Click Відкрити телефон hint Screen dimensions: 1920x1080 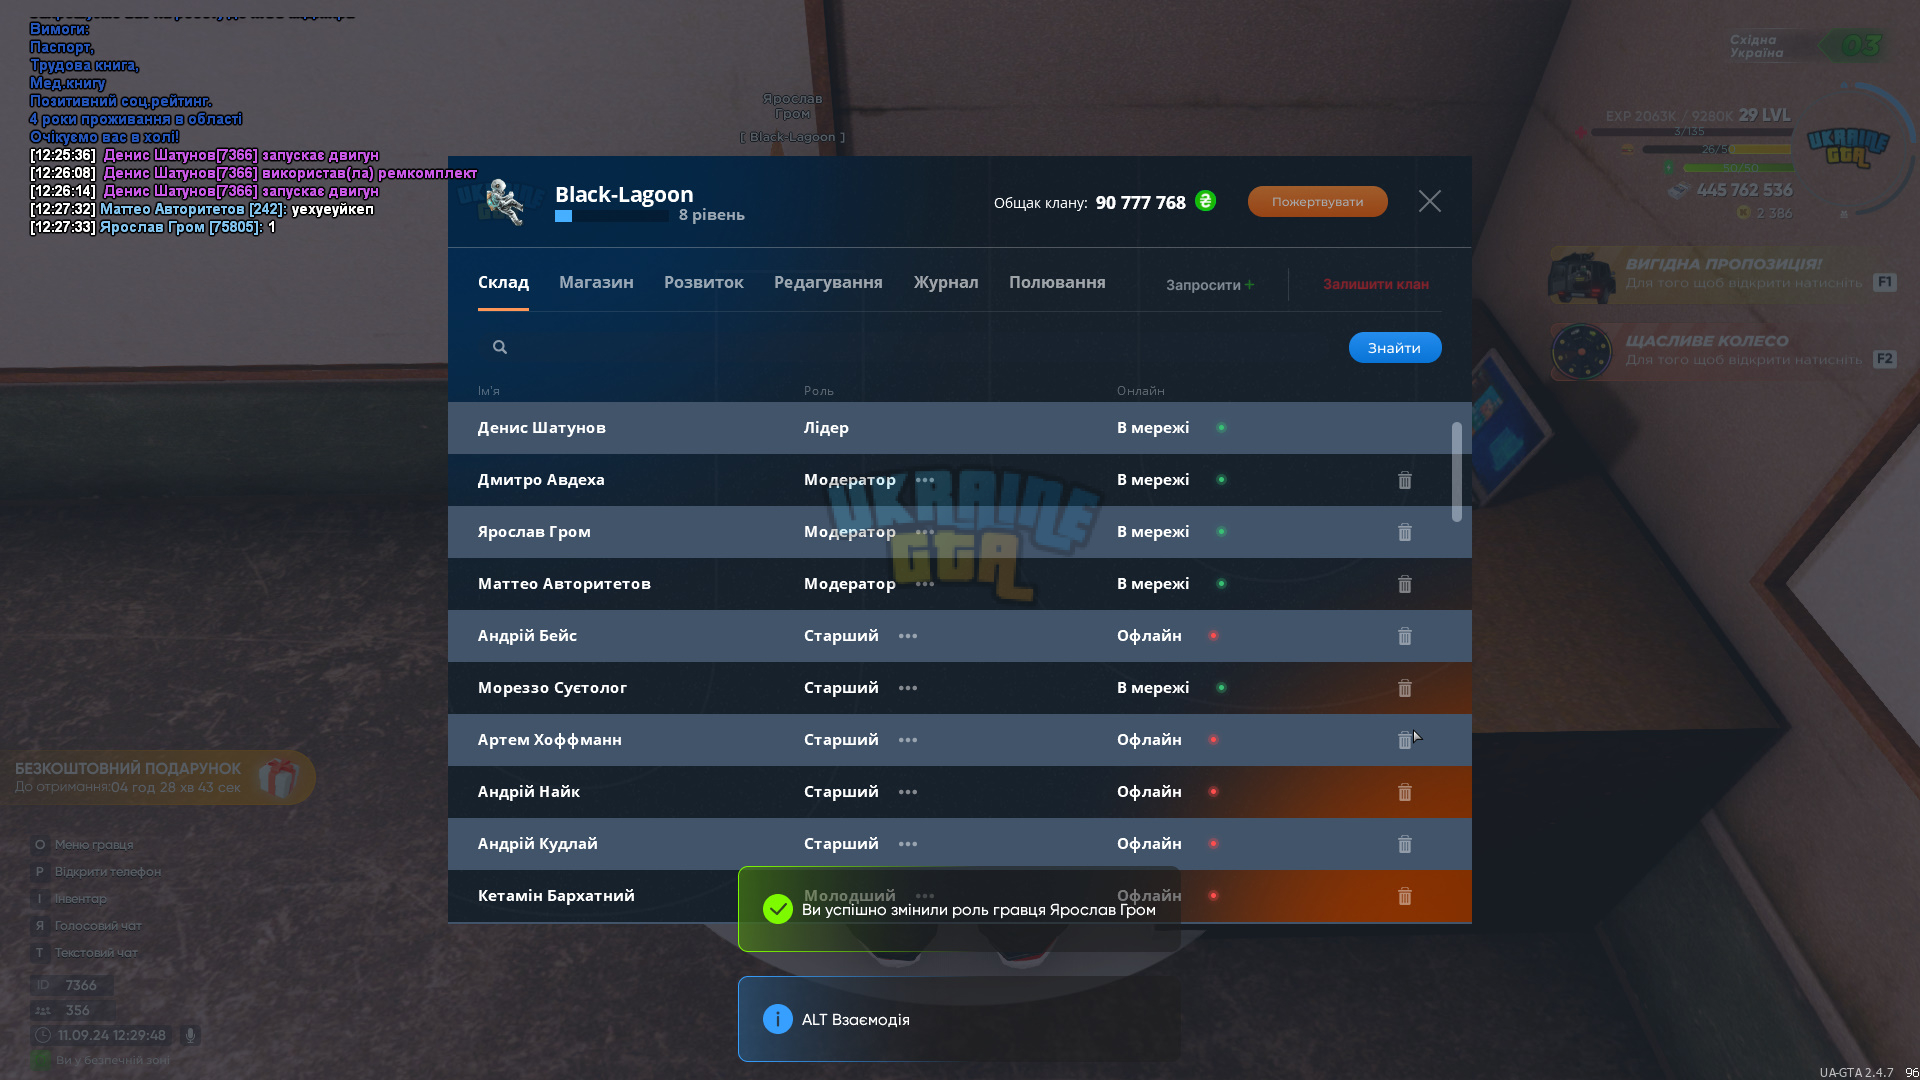click(108, 872)
